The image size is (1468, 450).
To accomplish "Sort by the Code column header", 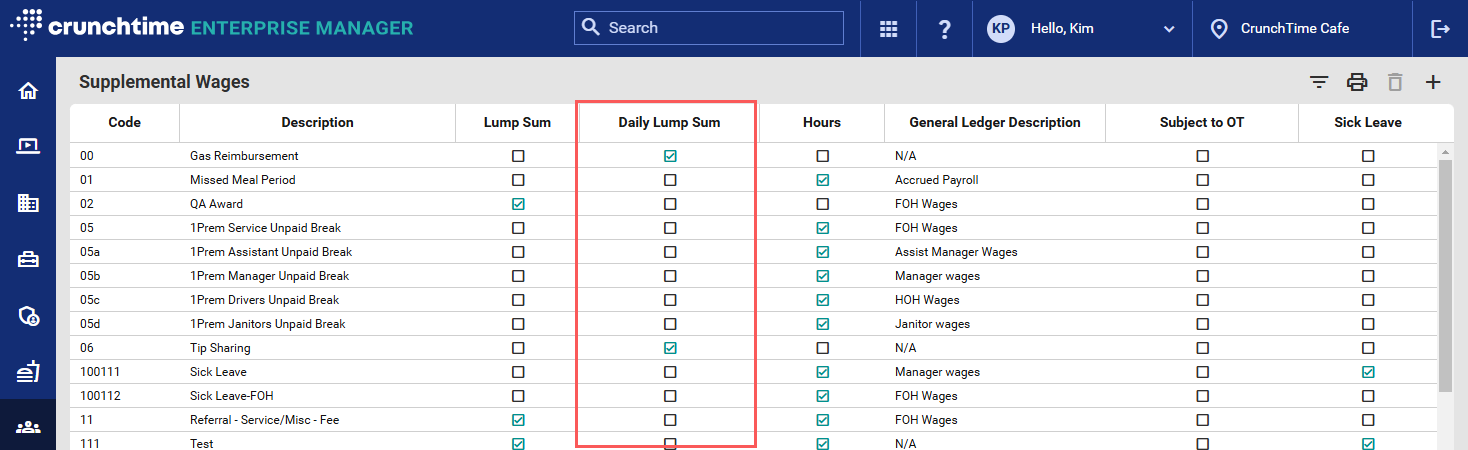I will 125,123.
